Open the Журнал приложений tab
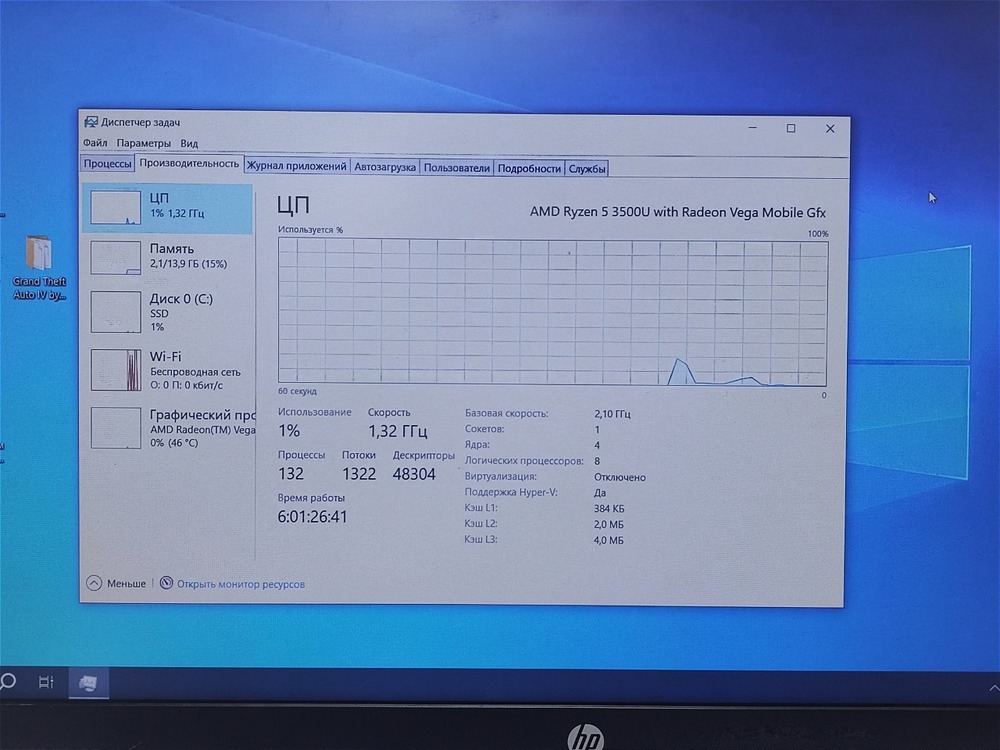The height and width of the screenshot is (750, 1000). click(x=297, y=166)
